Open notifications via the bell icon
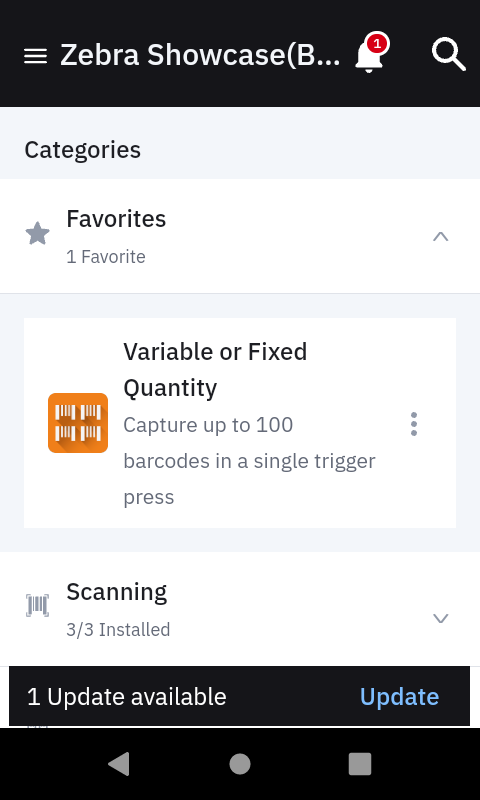 click(369, 55)
